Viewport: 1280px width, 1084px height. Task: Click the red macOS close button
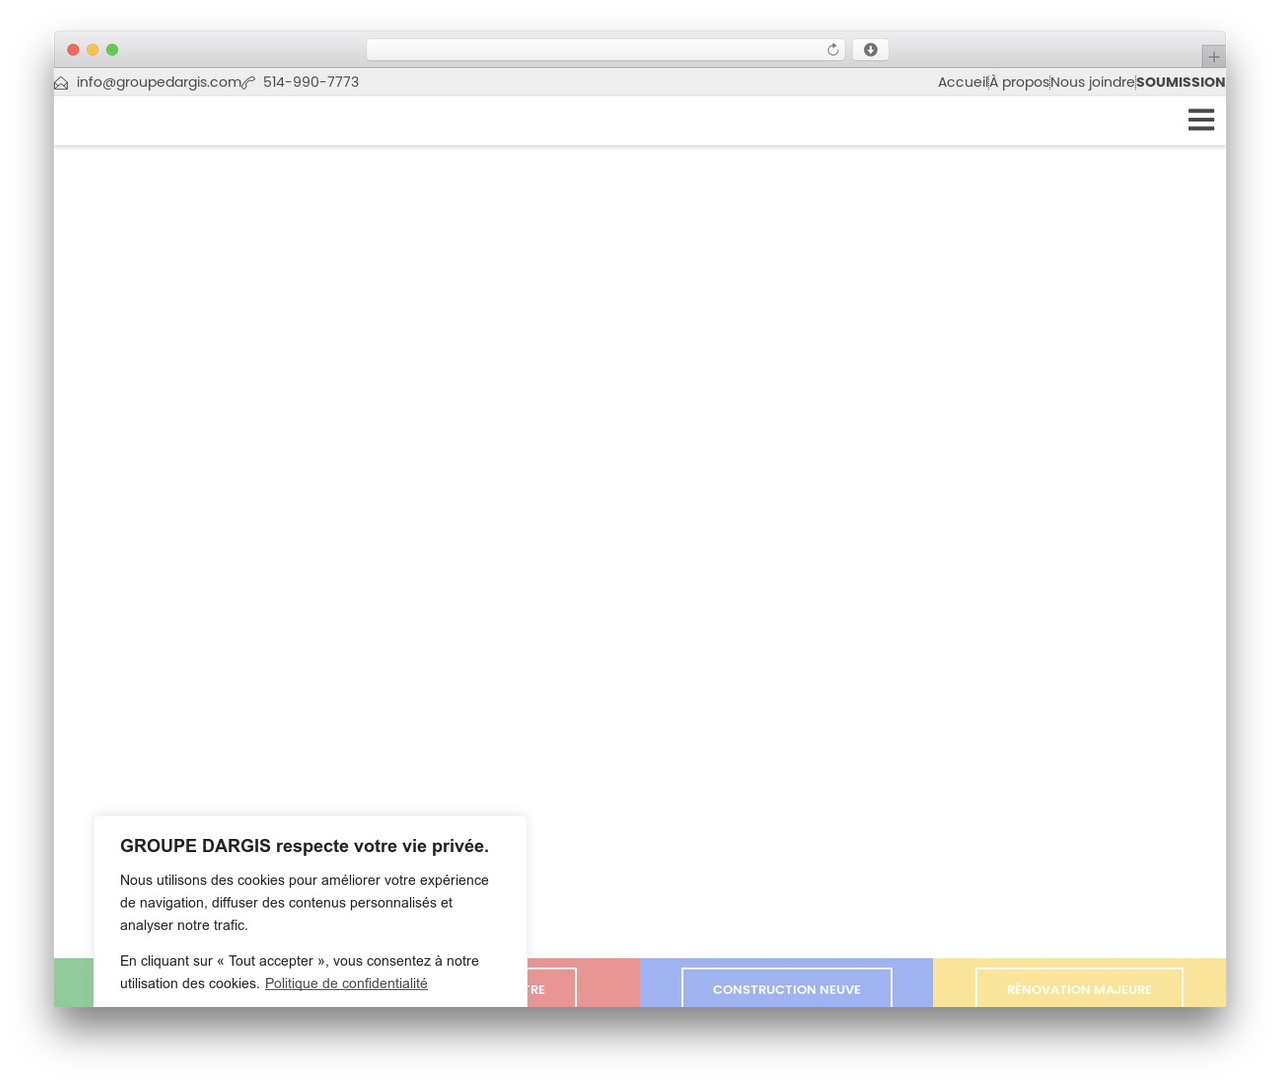click(x=73, y=50)
